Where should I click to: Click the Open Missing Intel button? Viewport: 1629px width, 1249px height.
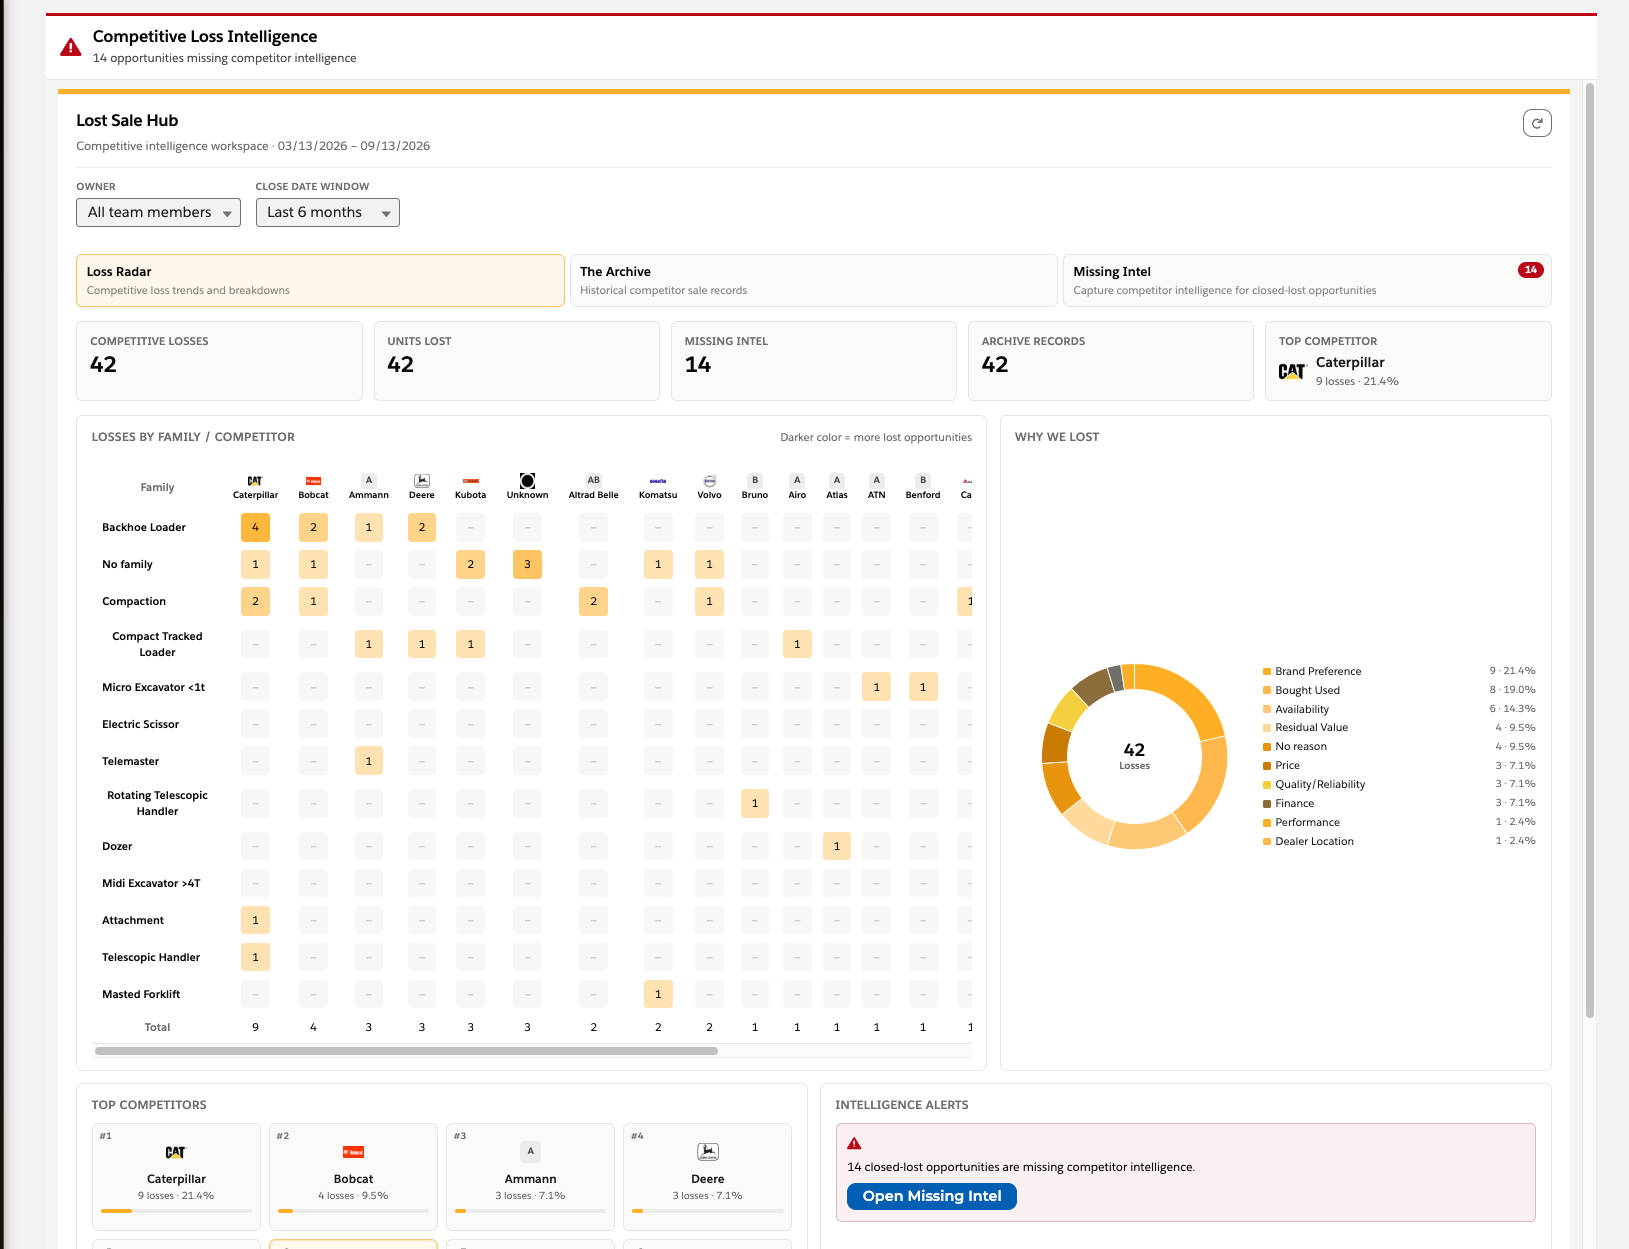click(932, 1196)
